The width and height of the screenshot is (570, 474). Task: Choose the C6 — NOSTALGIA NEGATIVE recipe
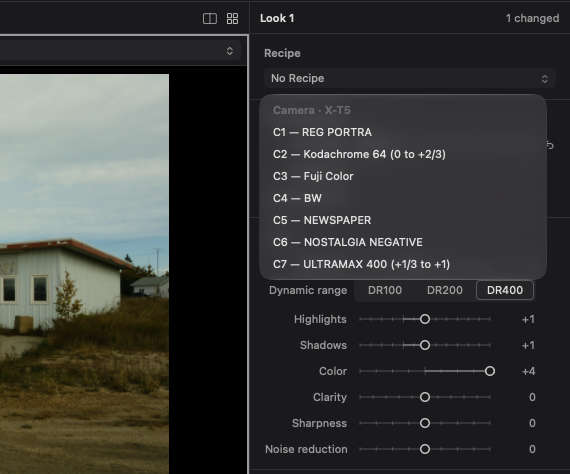(403, 242)
